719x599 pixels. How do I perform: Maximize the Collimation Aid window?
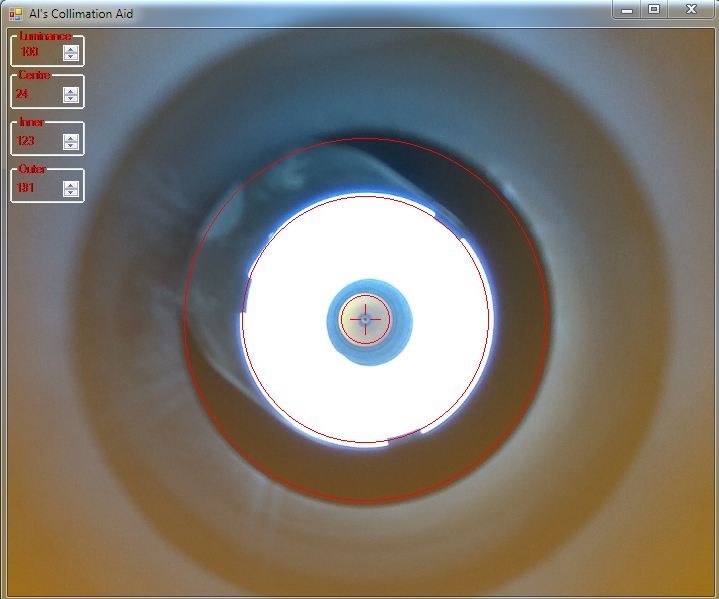click(x=654, y=9)
